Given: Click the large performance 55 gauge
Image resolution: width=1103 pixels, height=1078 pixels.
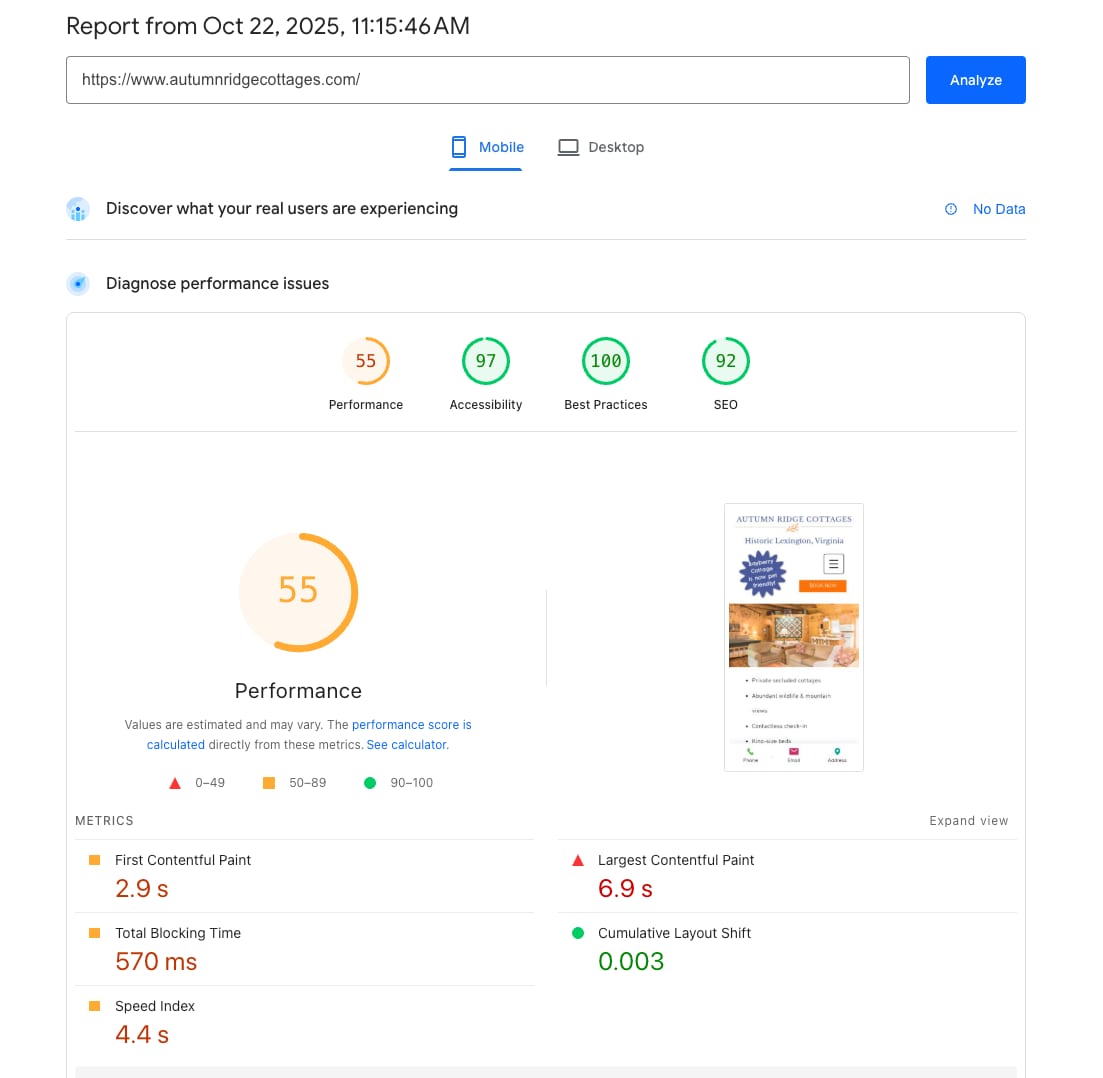Looking at the screenshot, I should [298, 592].
